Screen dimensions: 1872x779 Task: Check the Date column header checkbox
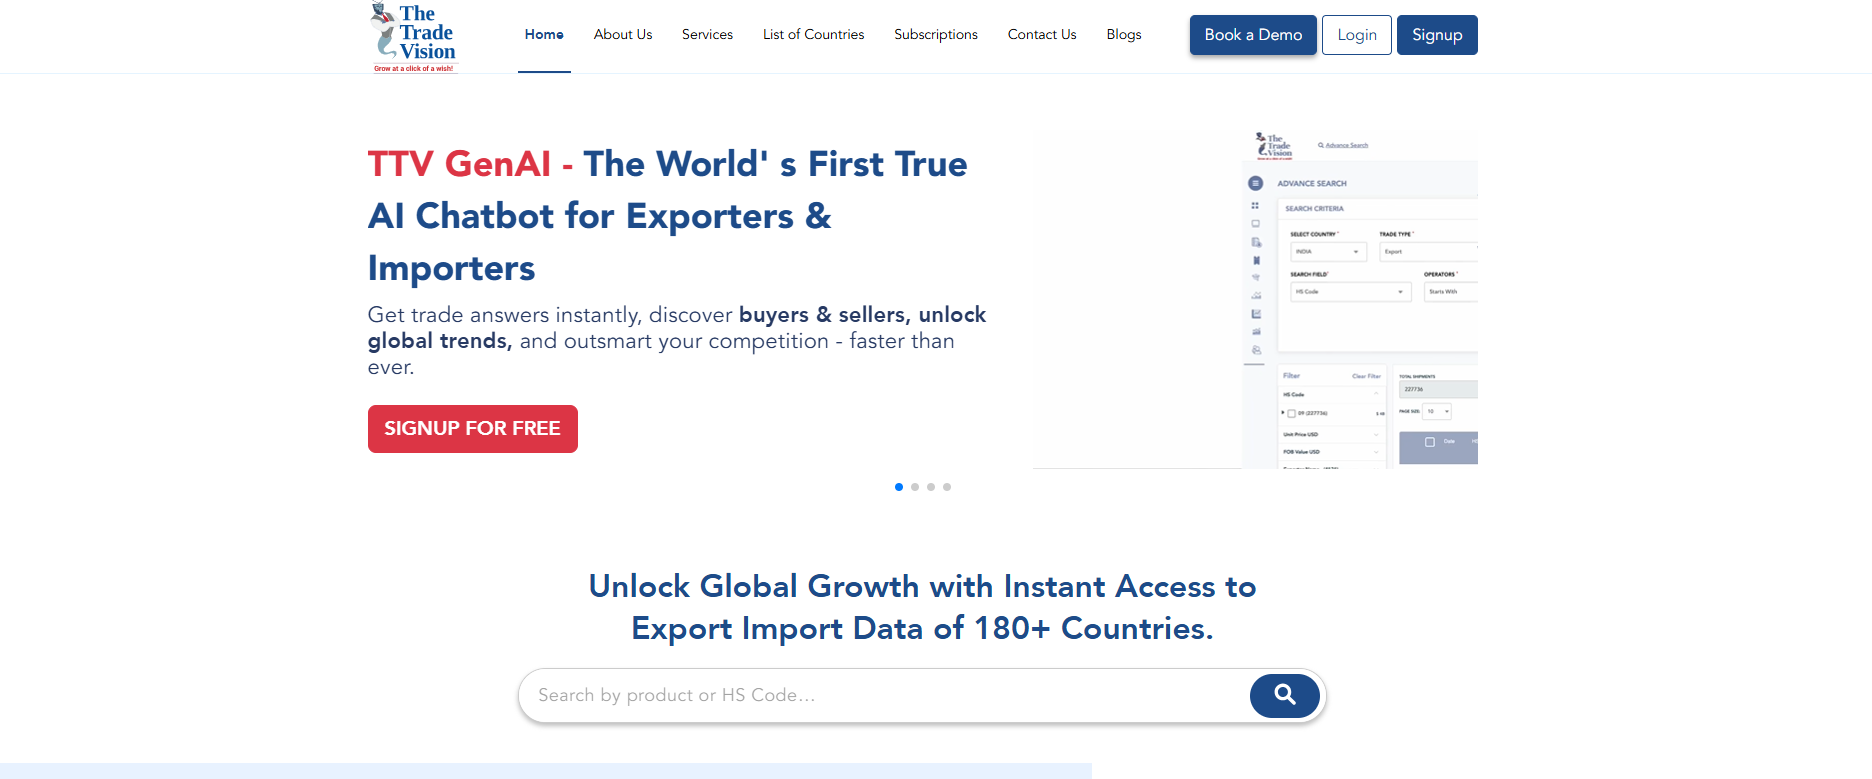pyautogui.click(x=1429, y=442)
